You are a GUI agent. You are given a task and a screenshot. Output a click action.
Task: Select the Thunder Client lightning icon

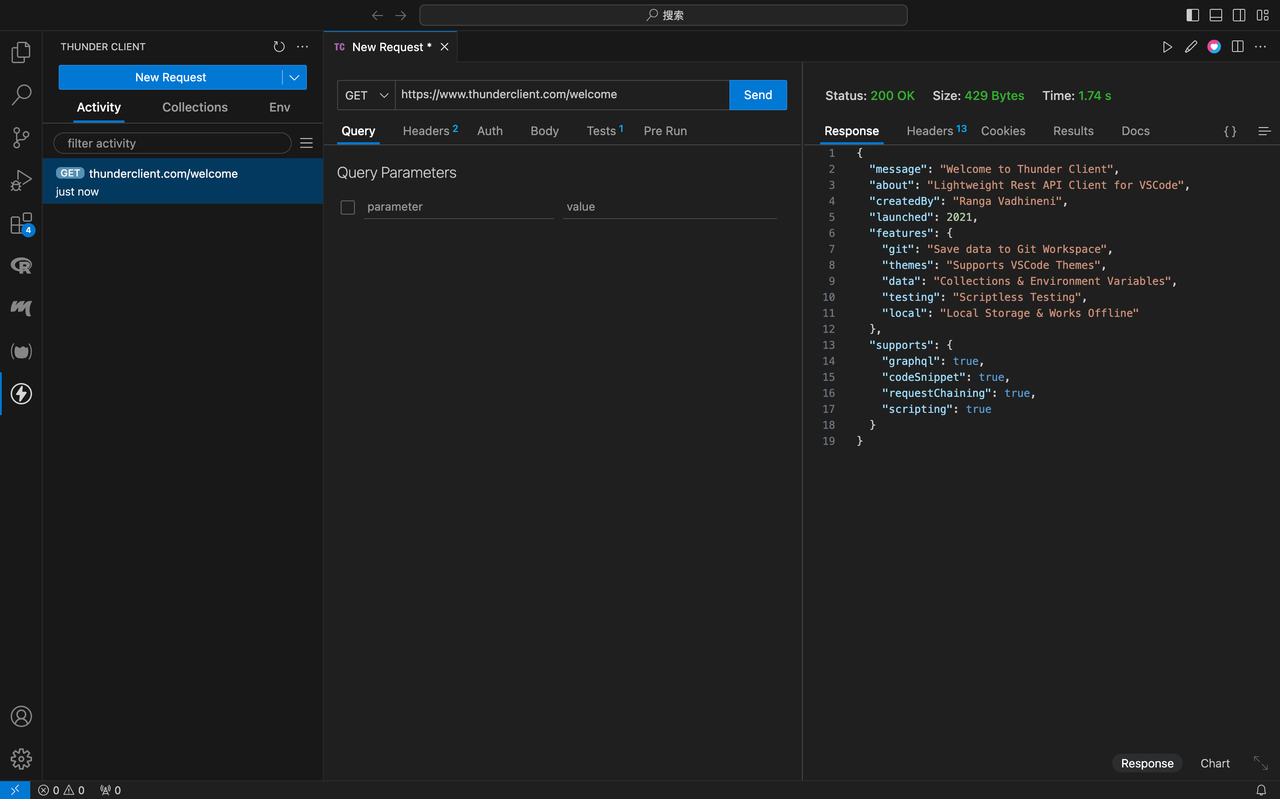point(21,394)
